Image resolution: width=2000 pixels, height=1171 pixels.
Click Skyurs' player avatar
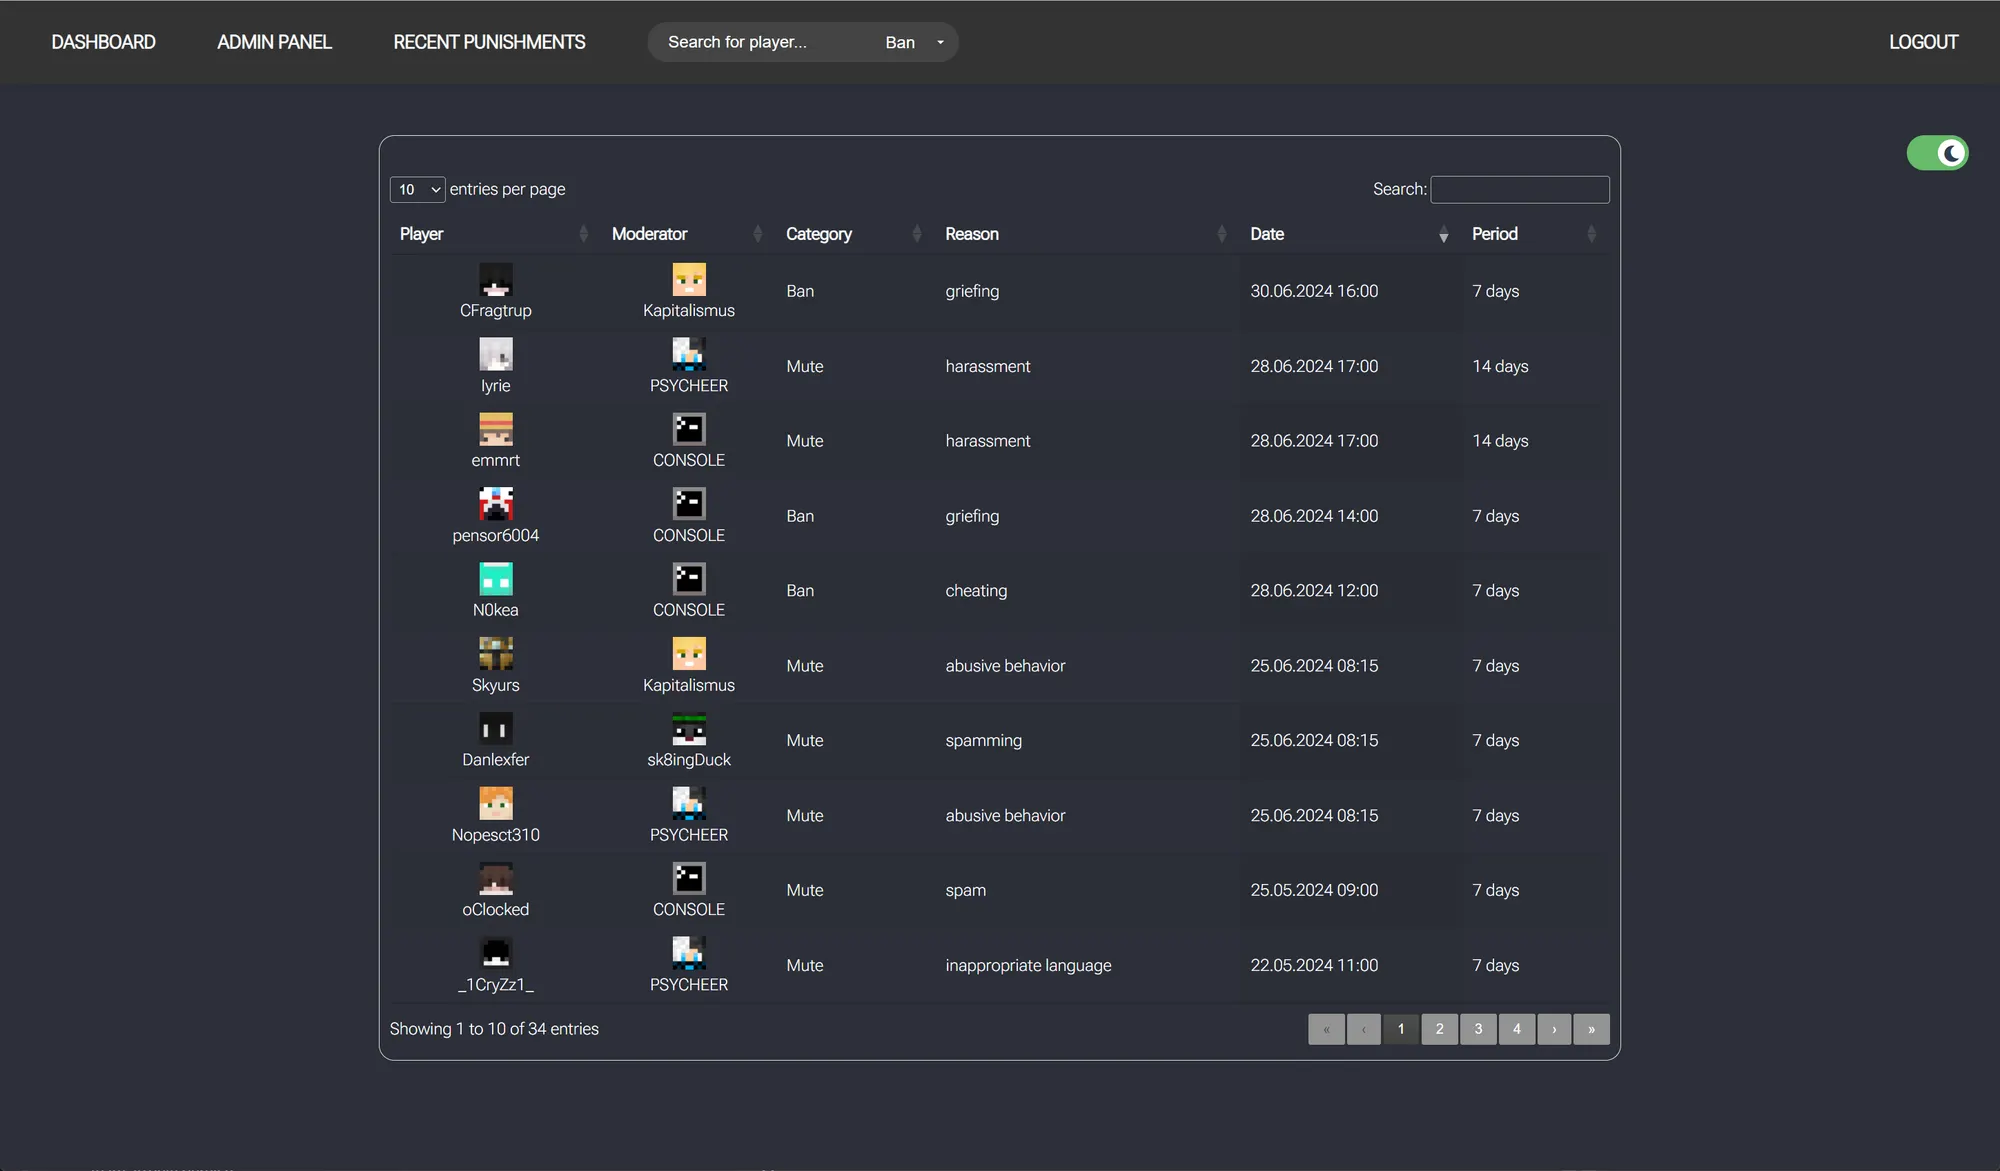495,655
